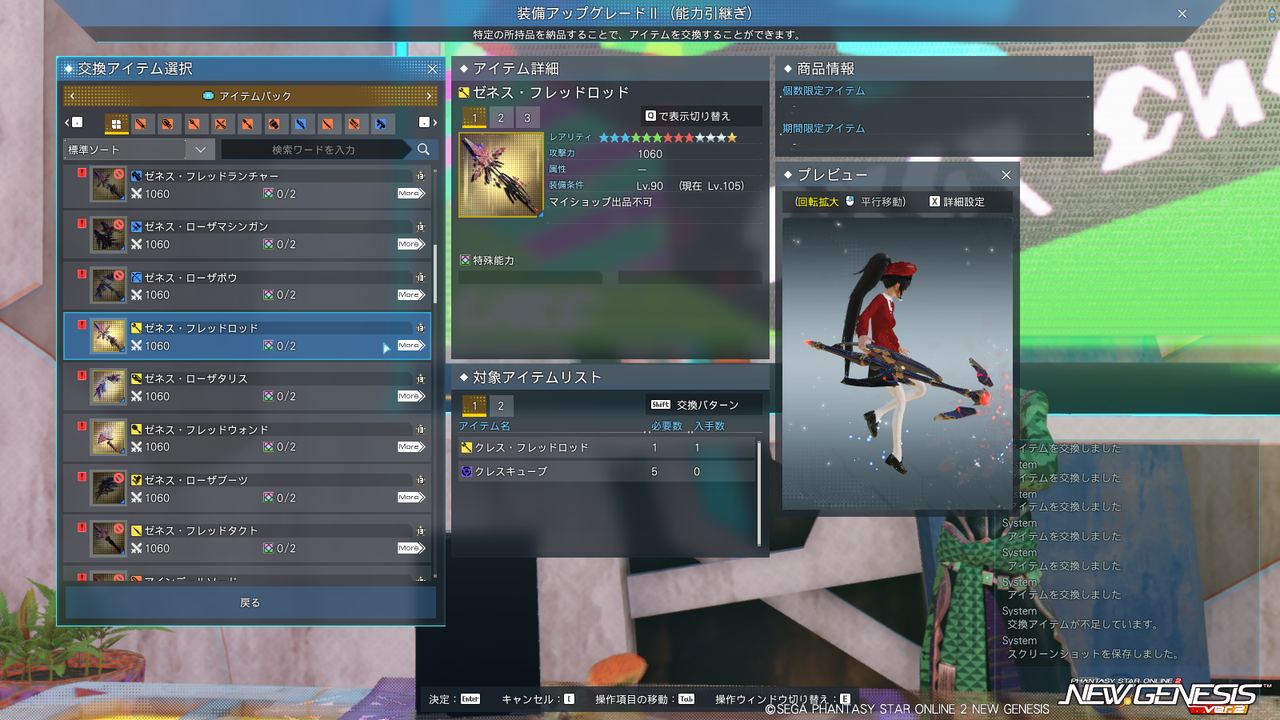The width and height of the screenshot is (1280, 720).
Task: Switch to item detail tab 1
Action: point(474,117)
